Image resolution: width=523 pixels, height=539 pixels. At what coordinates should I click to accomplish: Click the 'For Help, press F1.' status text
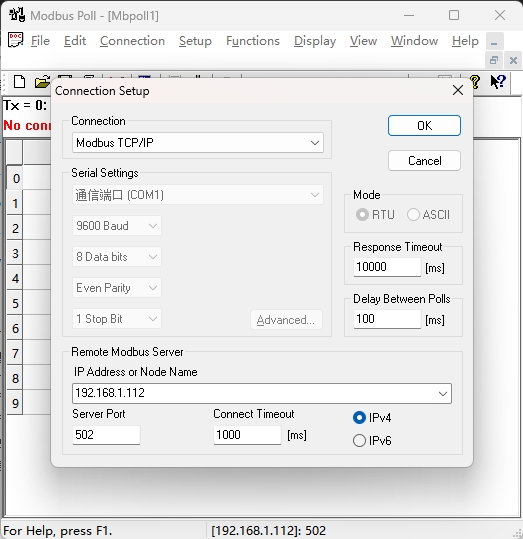tap(58, 531)
